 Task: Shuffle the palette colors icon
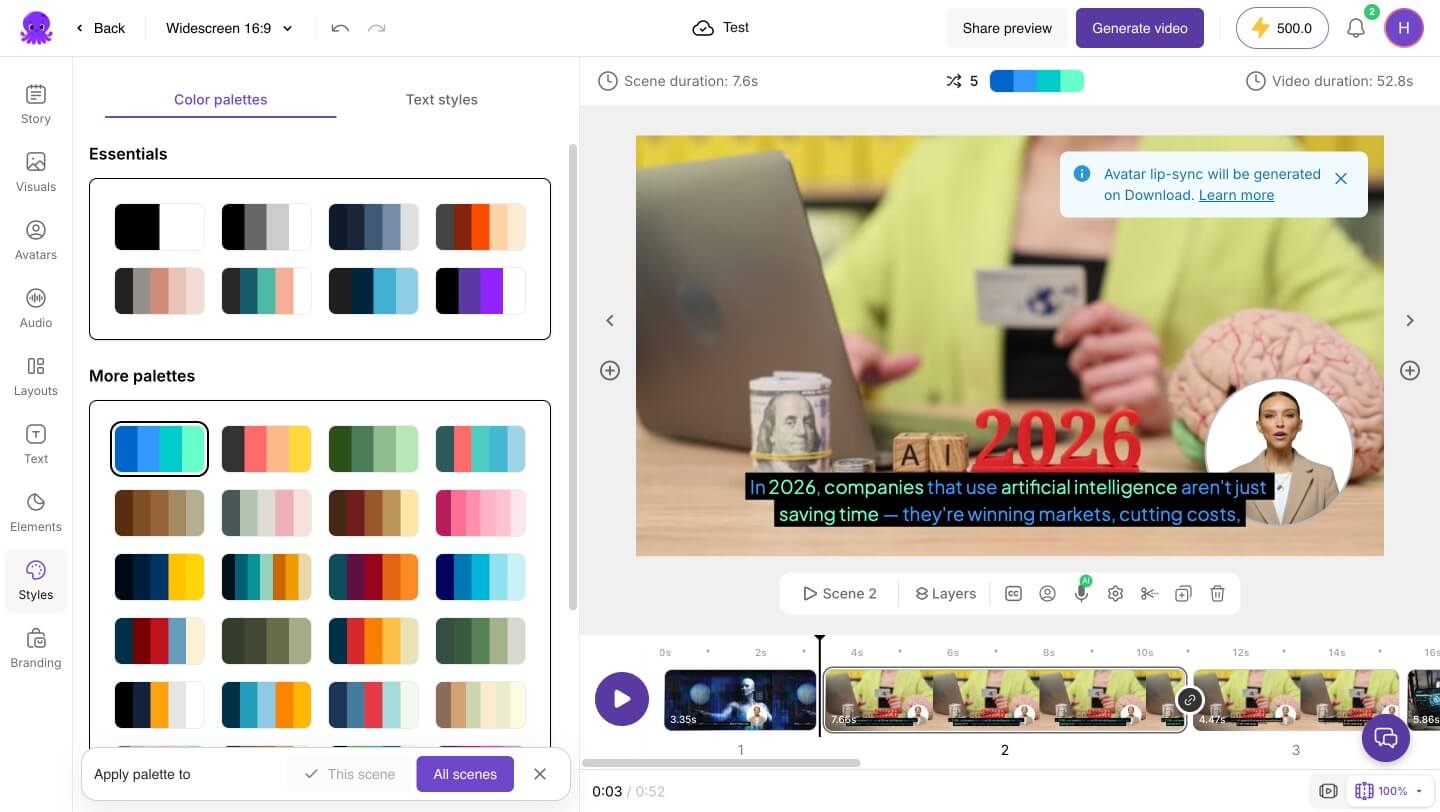click(954, 81)
